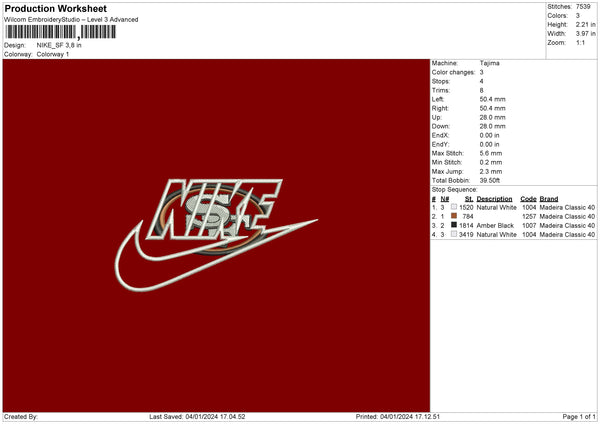Click the Machine value Tajima
This screenshot has height=424, width=600.
tap(489, 63)
